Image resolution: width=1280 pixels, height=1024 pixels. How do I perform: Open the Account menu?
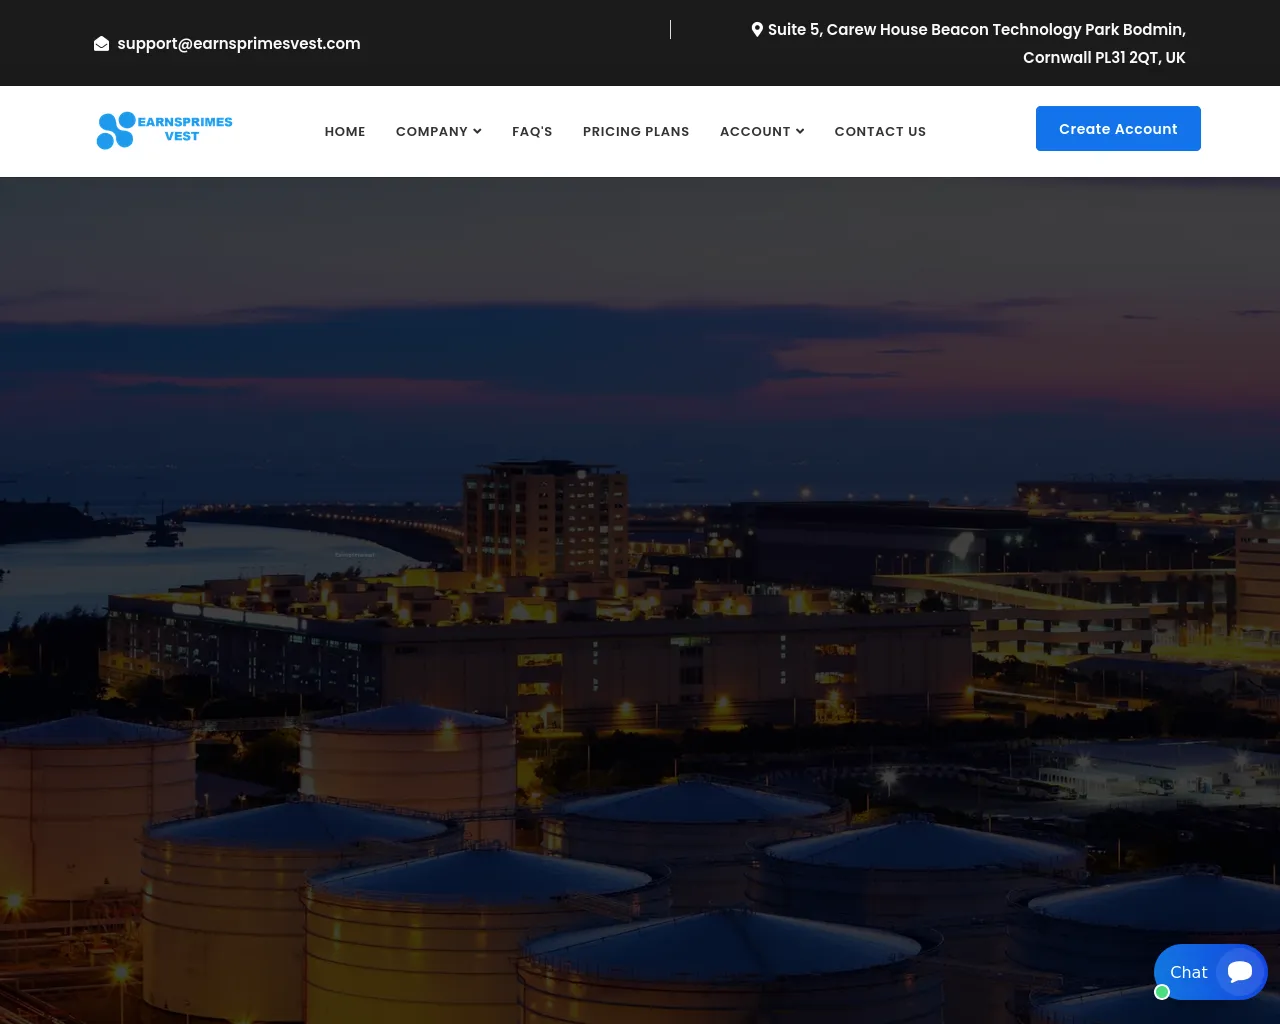(x=762, y=131)
